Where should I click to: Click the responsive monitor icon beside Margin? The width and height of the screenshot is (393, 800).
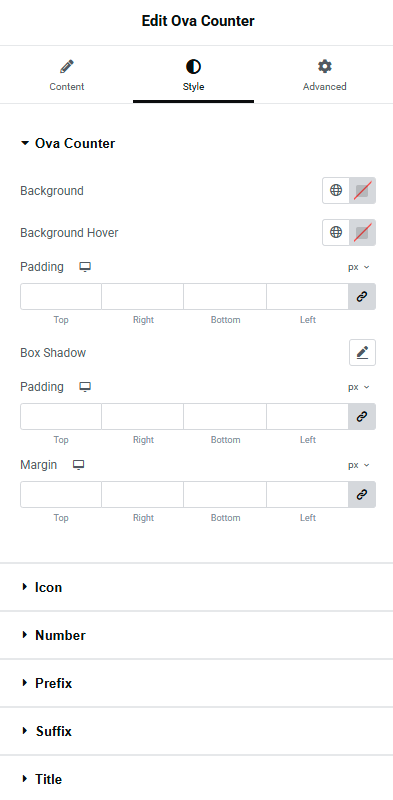[78, 465]
